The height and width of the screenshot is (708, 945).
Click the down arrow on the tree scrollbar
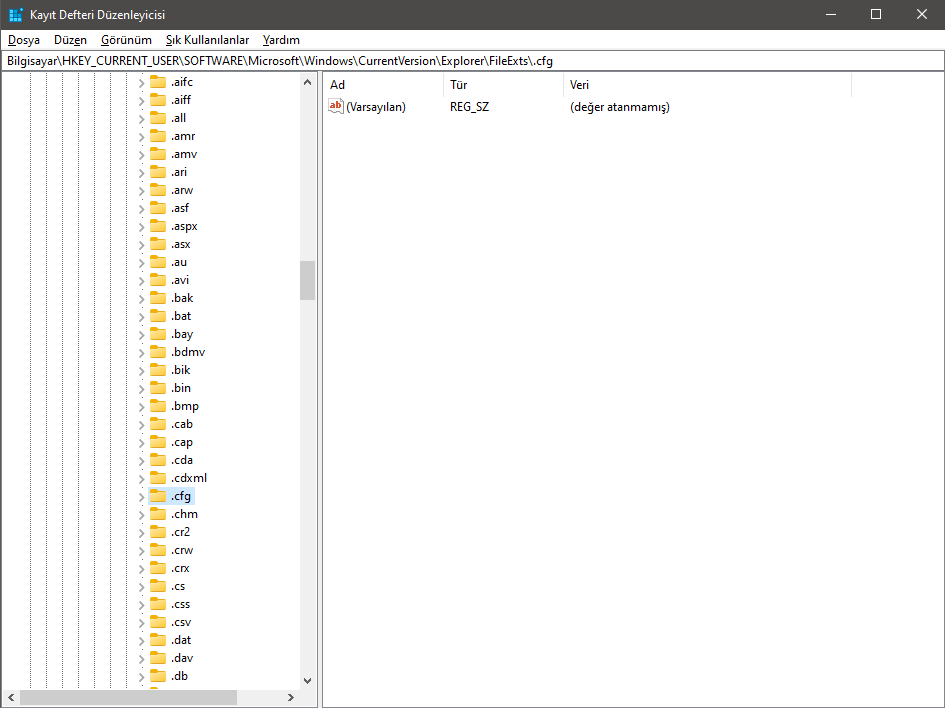tap(307, 680)
